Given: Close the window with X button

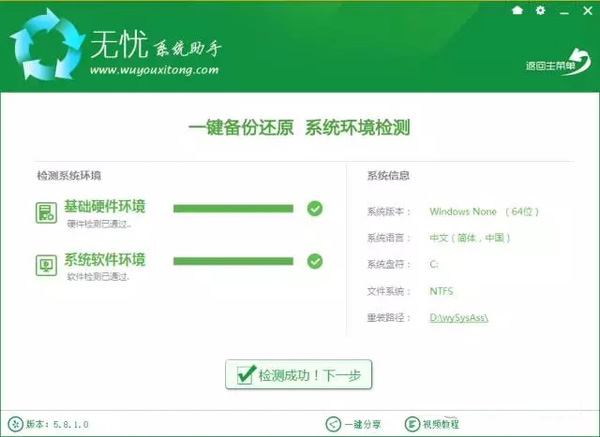Looking at the screenshot, I should [x=588, y=11].
